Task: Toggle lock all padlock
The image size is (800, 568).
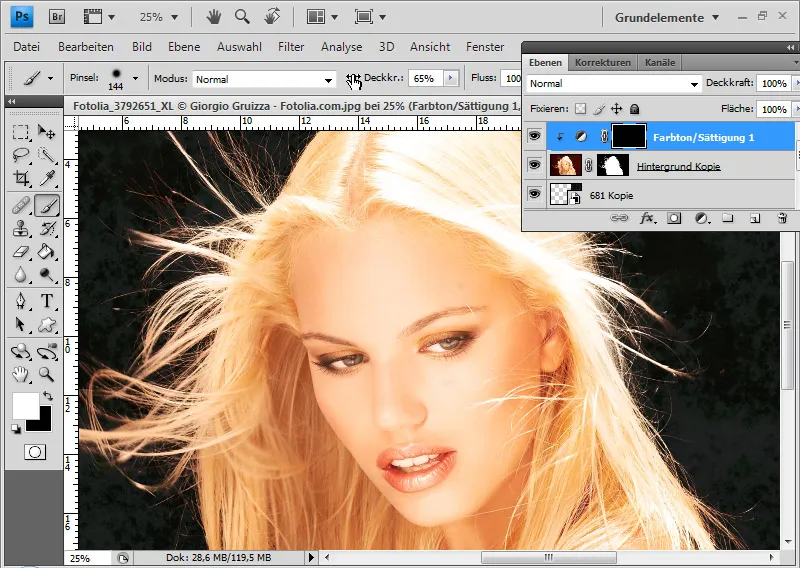Action: [634, 109]
